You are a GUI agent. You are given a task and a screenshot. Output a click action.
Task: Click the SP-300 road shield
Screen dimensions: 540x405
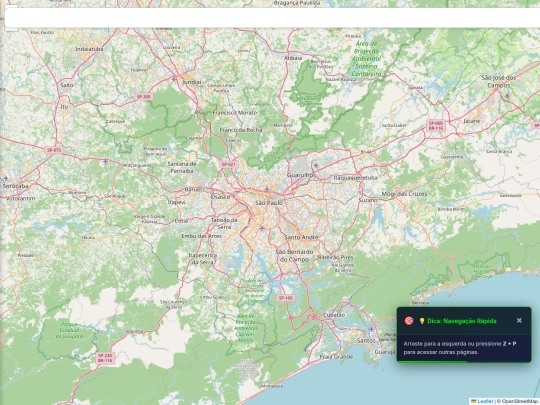click(144, 97)
